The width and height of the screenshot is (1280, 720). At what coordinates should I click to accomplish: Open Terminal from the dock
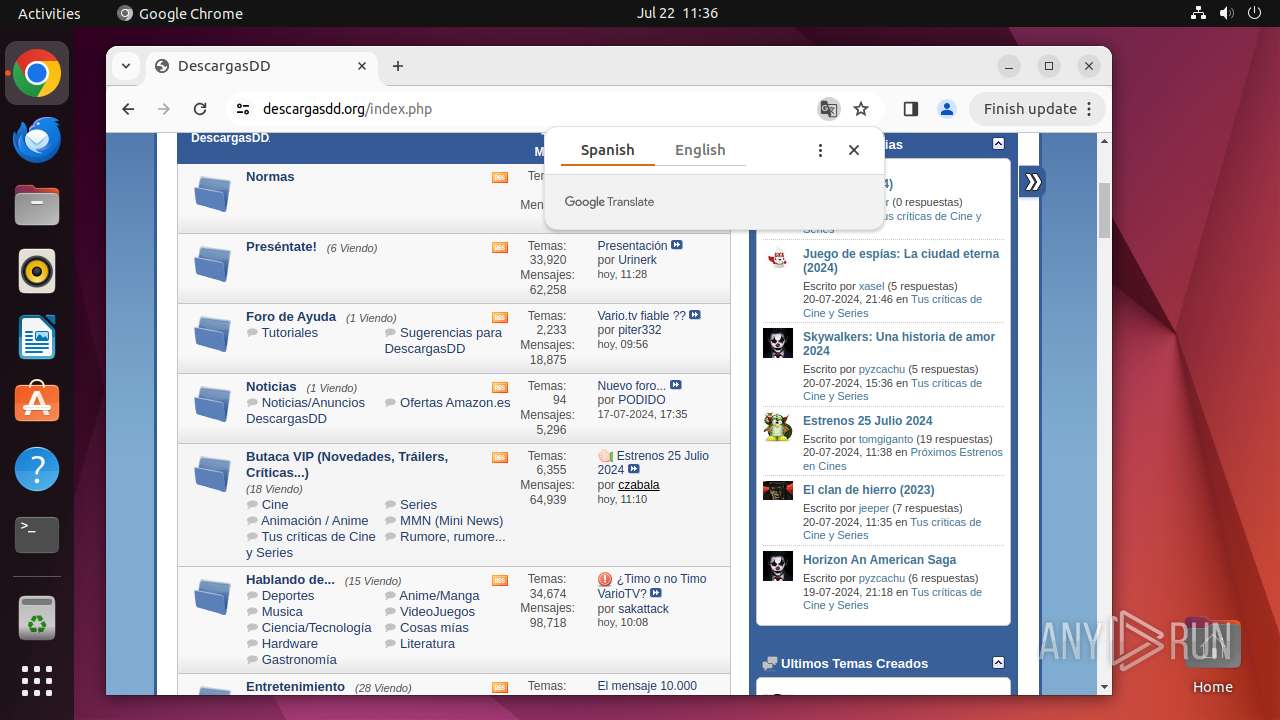(37, 535)
